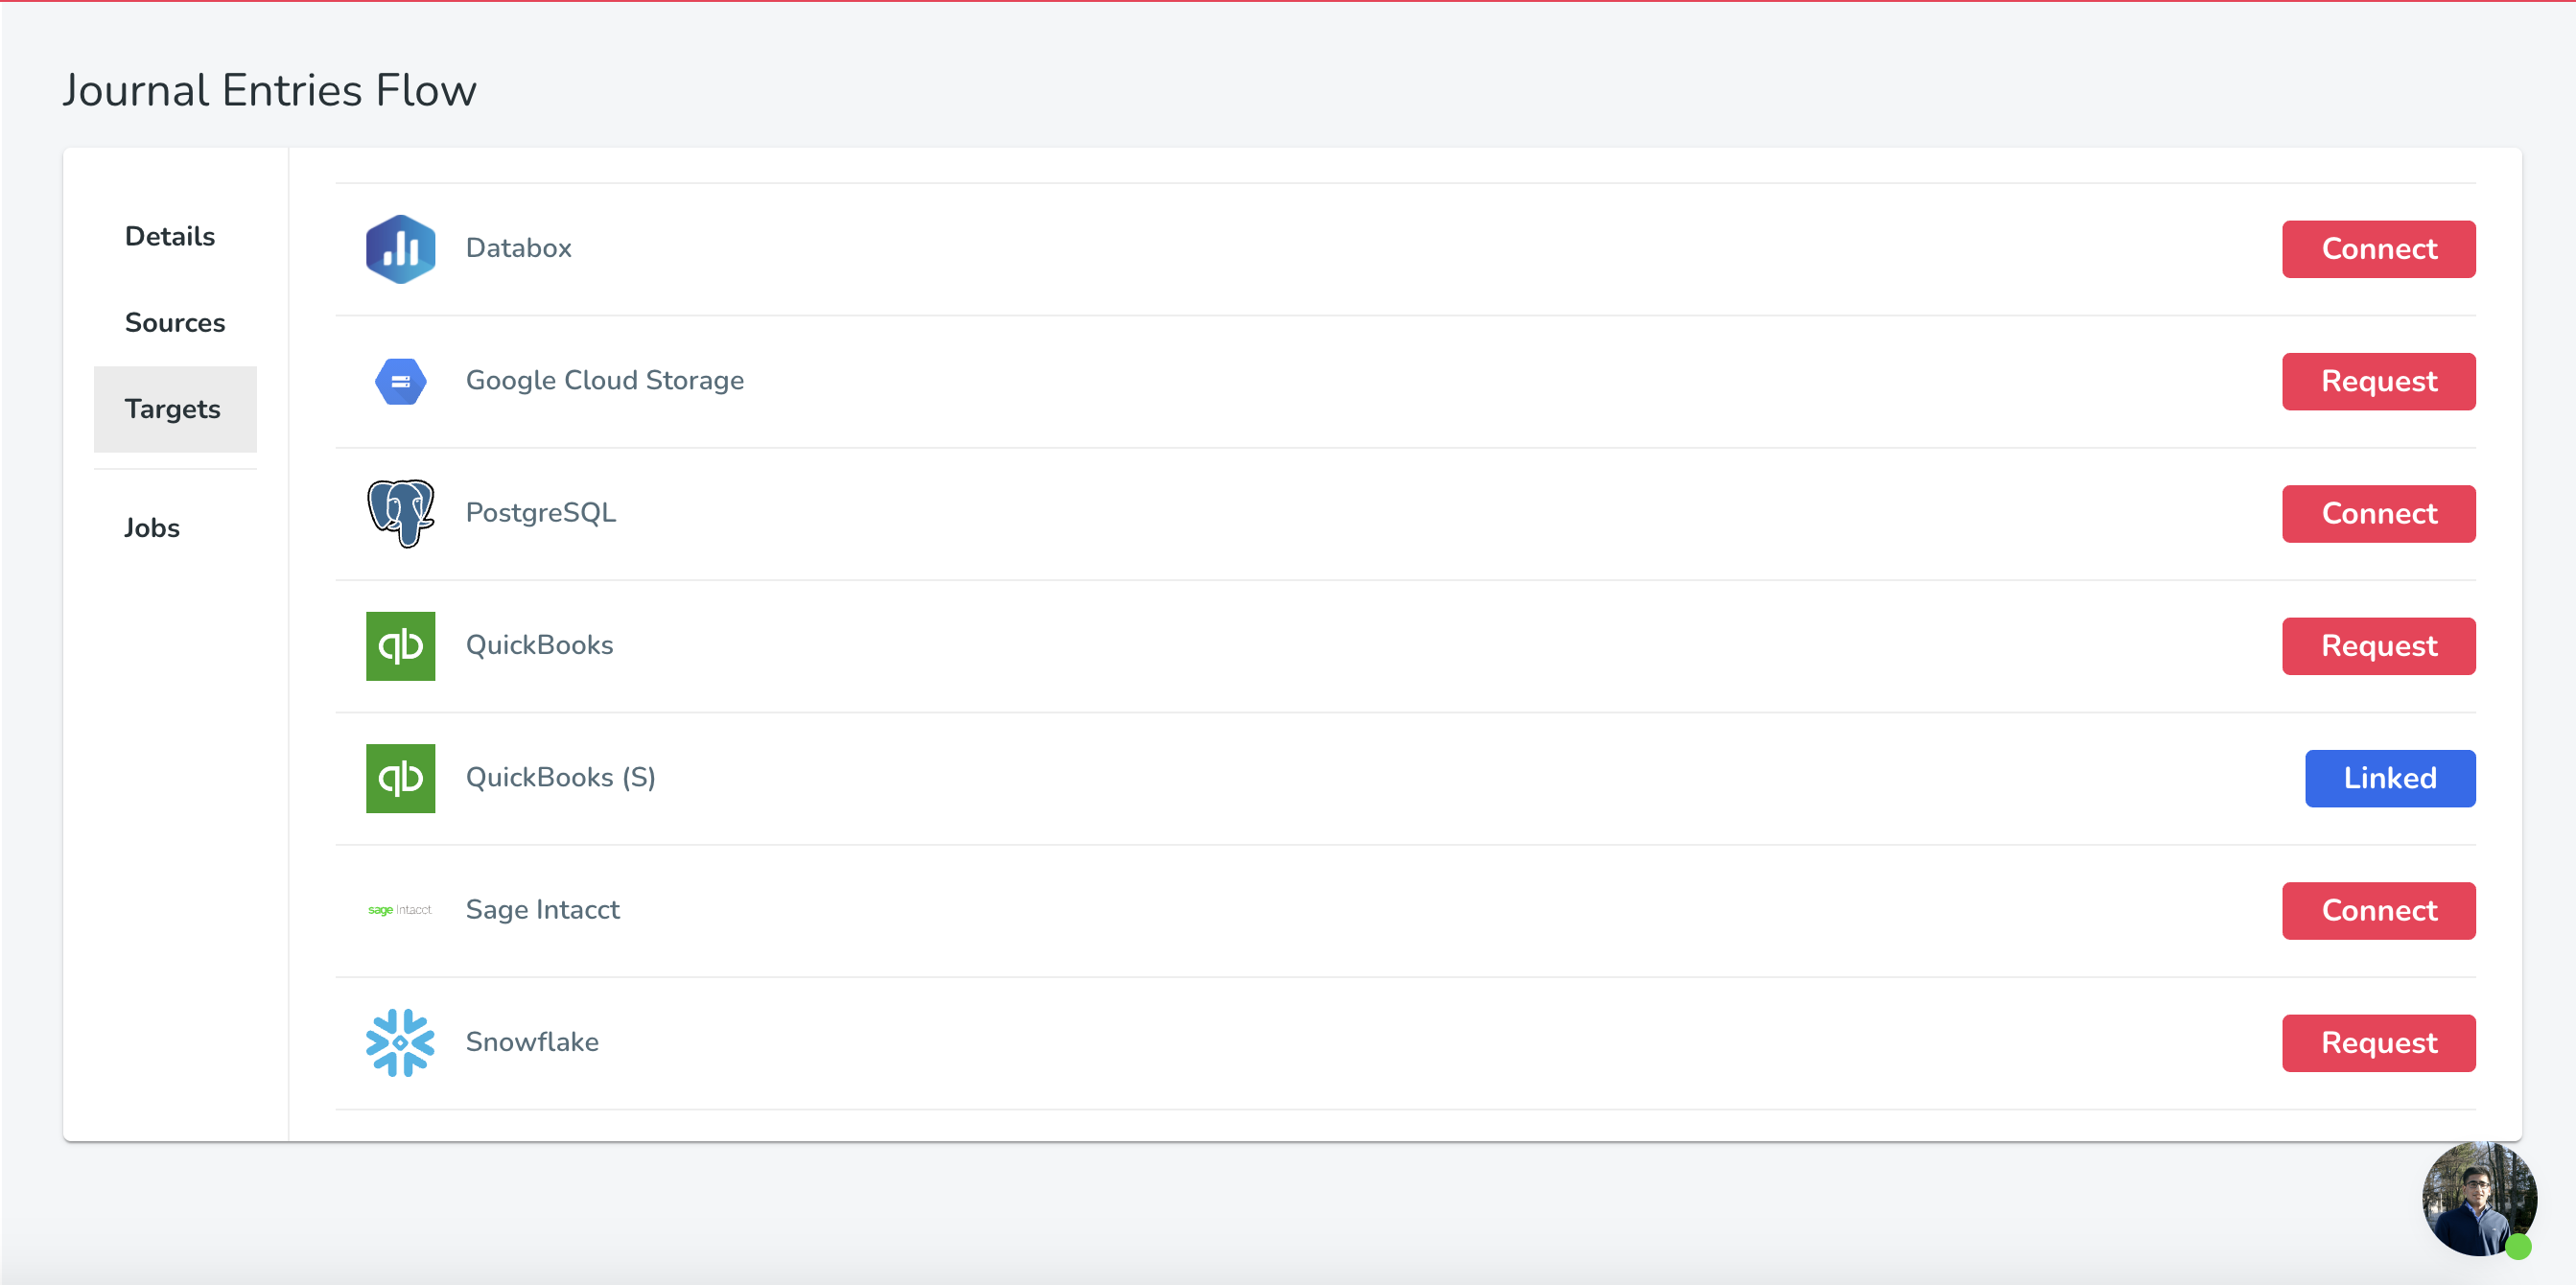This screenshot has height=1285, width=2576.
Task: Click the Sage Intacct logo
Action: 400,910
